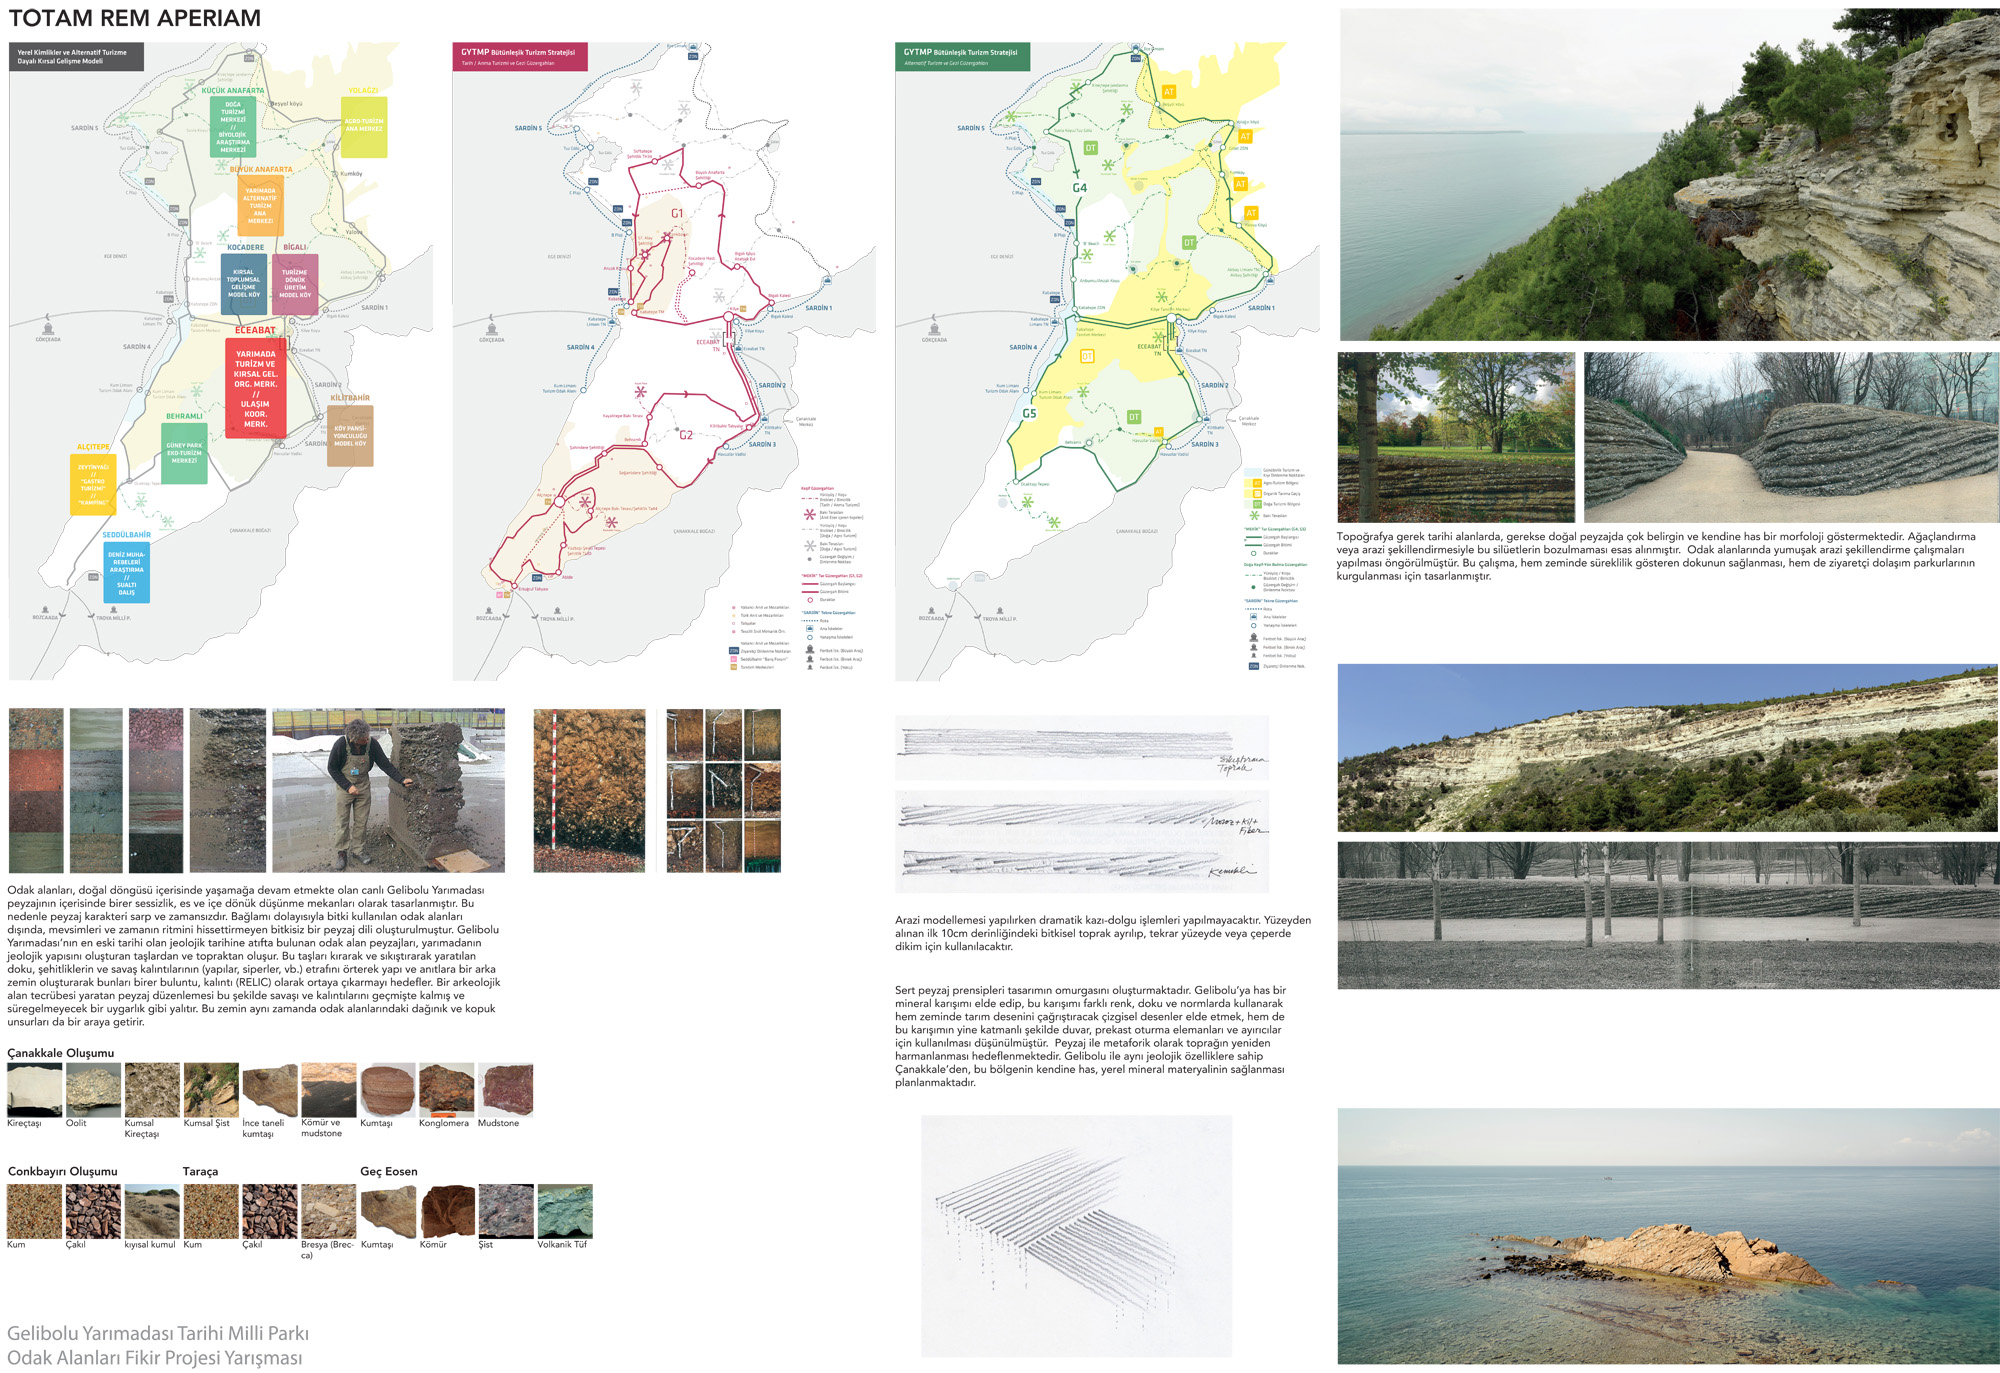2000x1373 pixels.
Task: Click the pink asterisk icon in the legend
Action: point(809,514)
